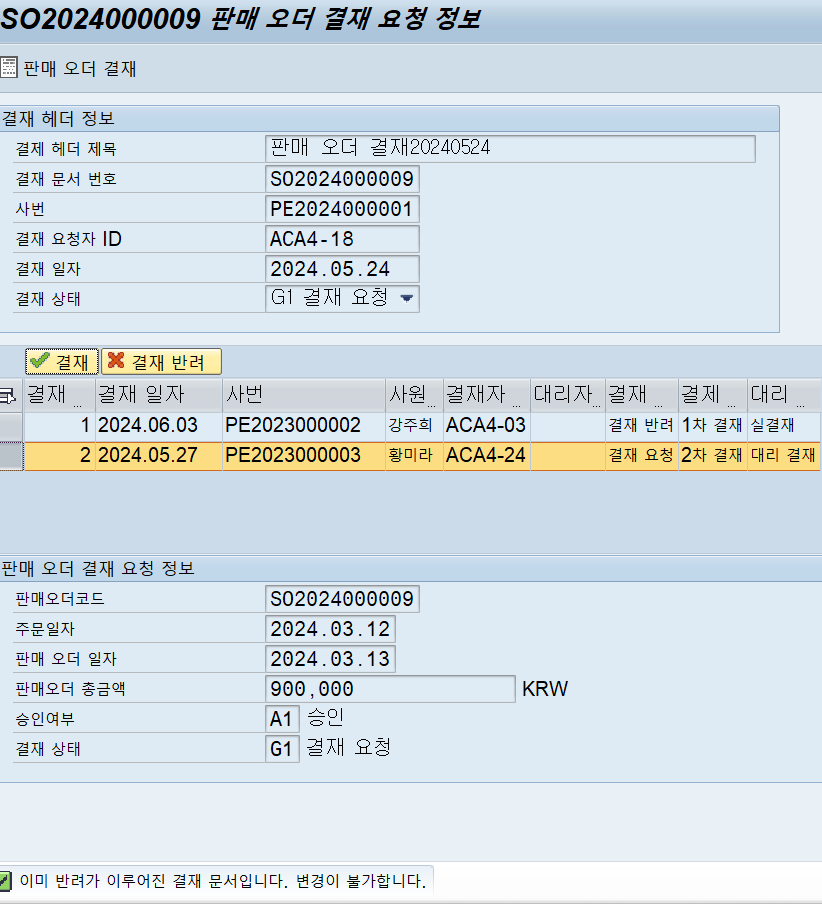Click the 결재 헤더 정보 group title
The width and height of the screenshot is (822, 904).
58,119
